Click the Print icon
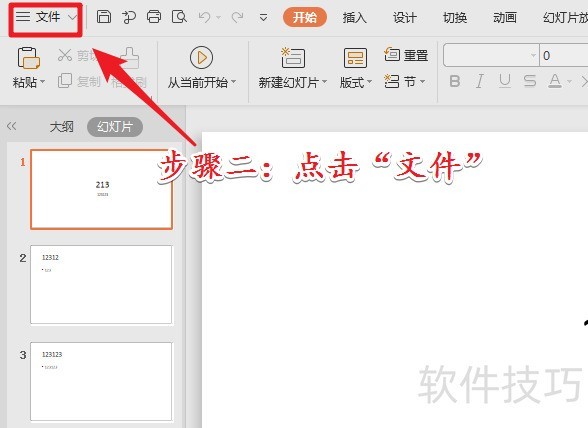This screenshot has height=428, width=588. tap(154, 17)
